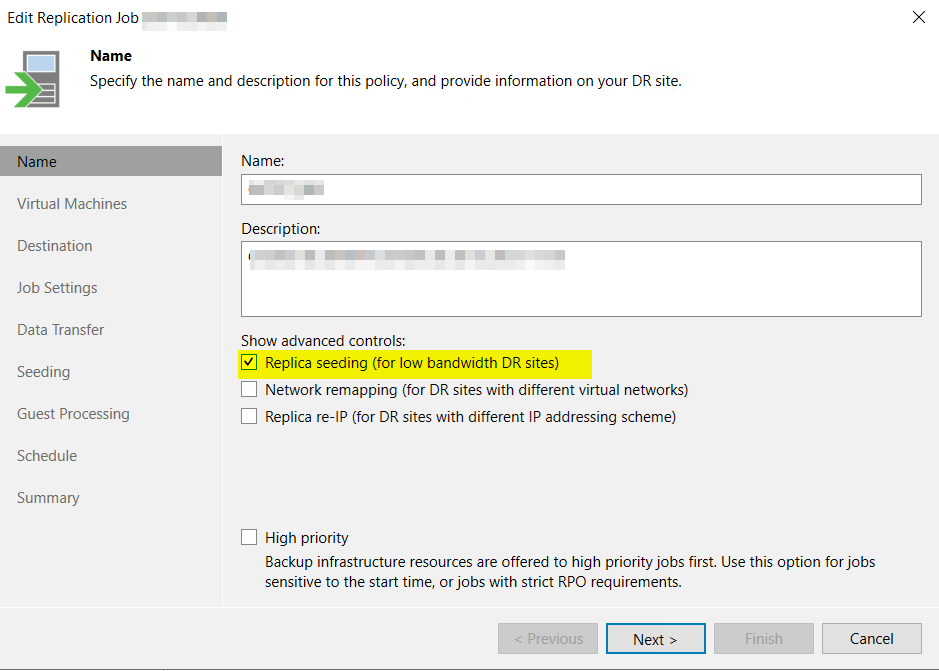Click the Next button
939x671 pixels.
click(655, 639)
